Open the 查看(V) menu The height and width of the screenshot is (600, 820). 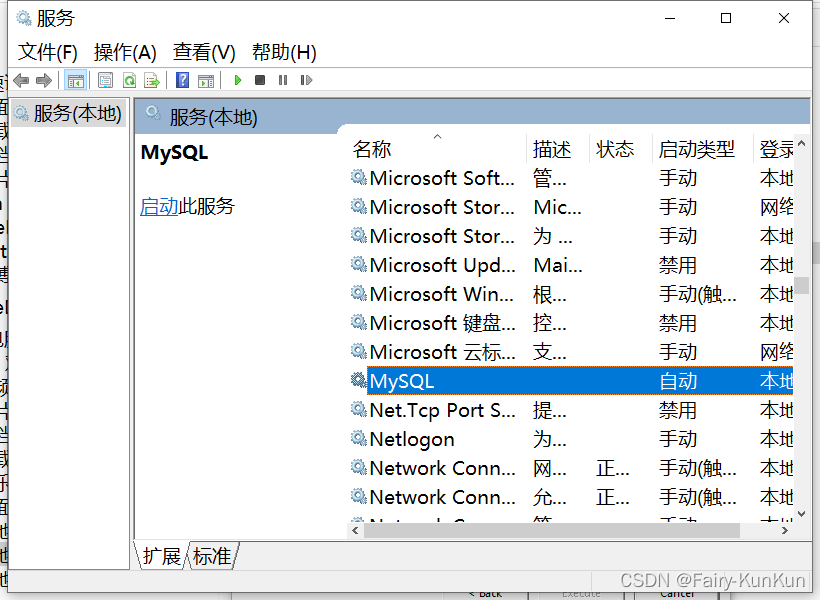204,52
